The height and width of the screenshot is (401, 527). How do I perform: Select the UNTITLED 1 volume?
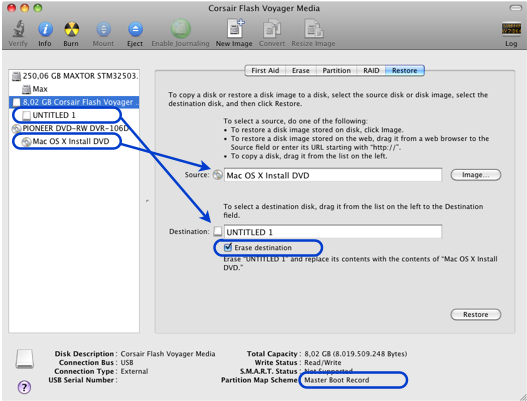pyautogui.click(x=74, y=115)
